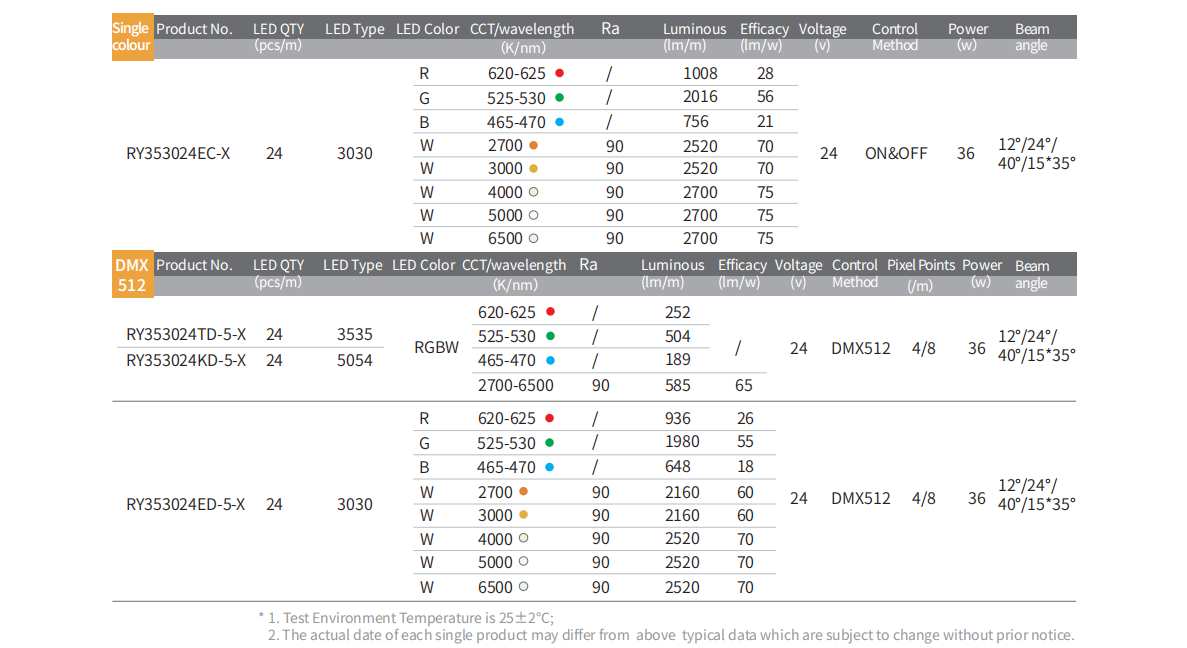Click the Pixel Points column header

(921, 266)
